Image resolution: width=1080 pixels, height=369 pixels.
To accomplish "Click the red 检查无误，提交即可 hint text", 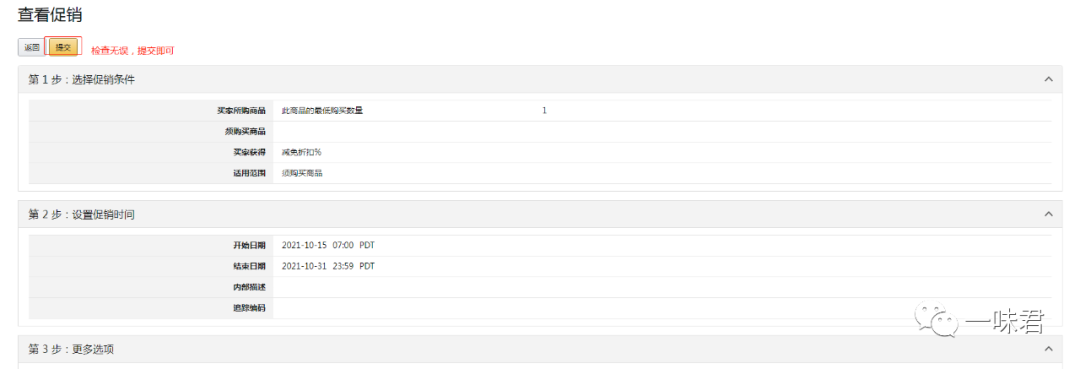I will tap(133, 51).
